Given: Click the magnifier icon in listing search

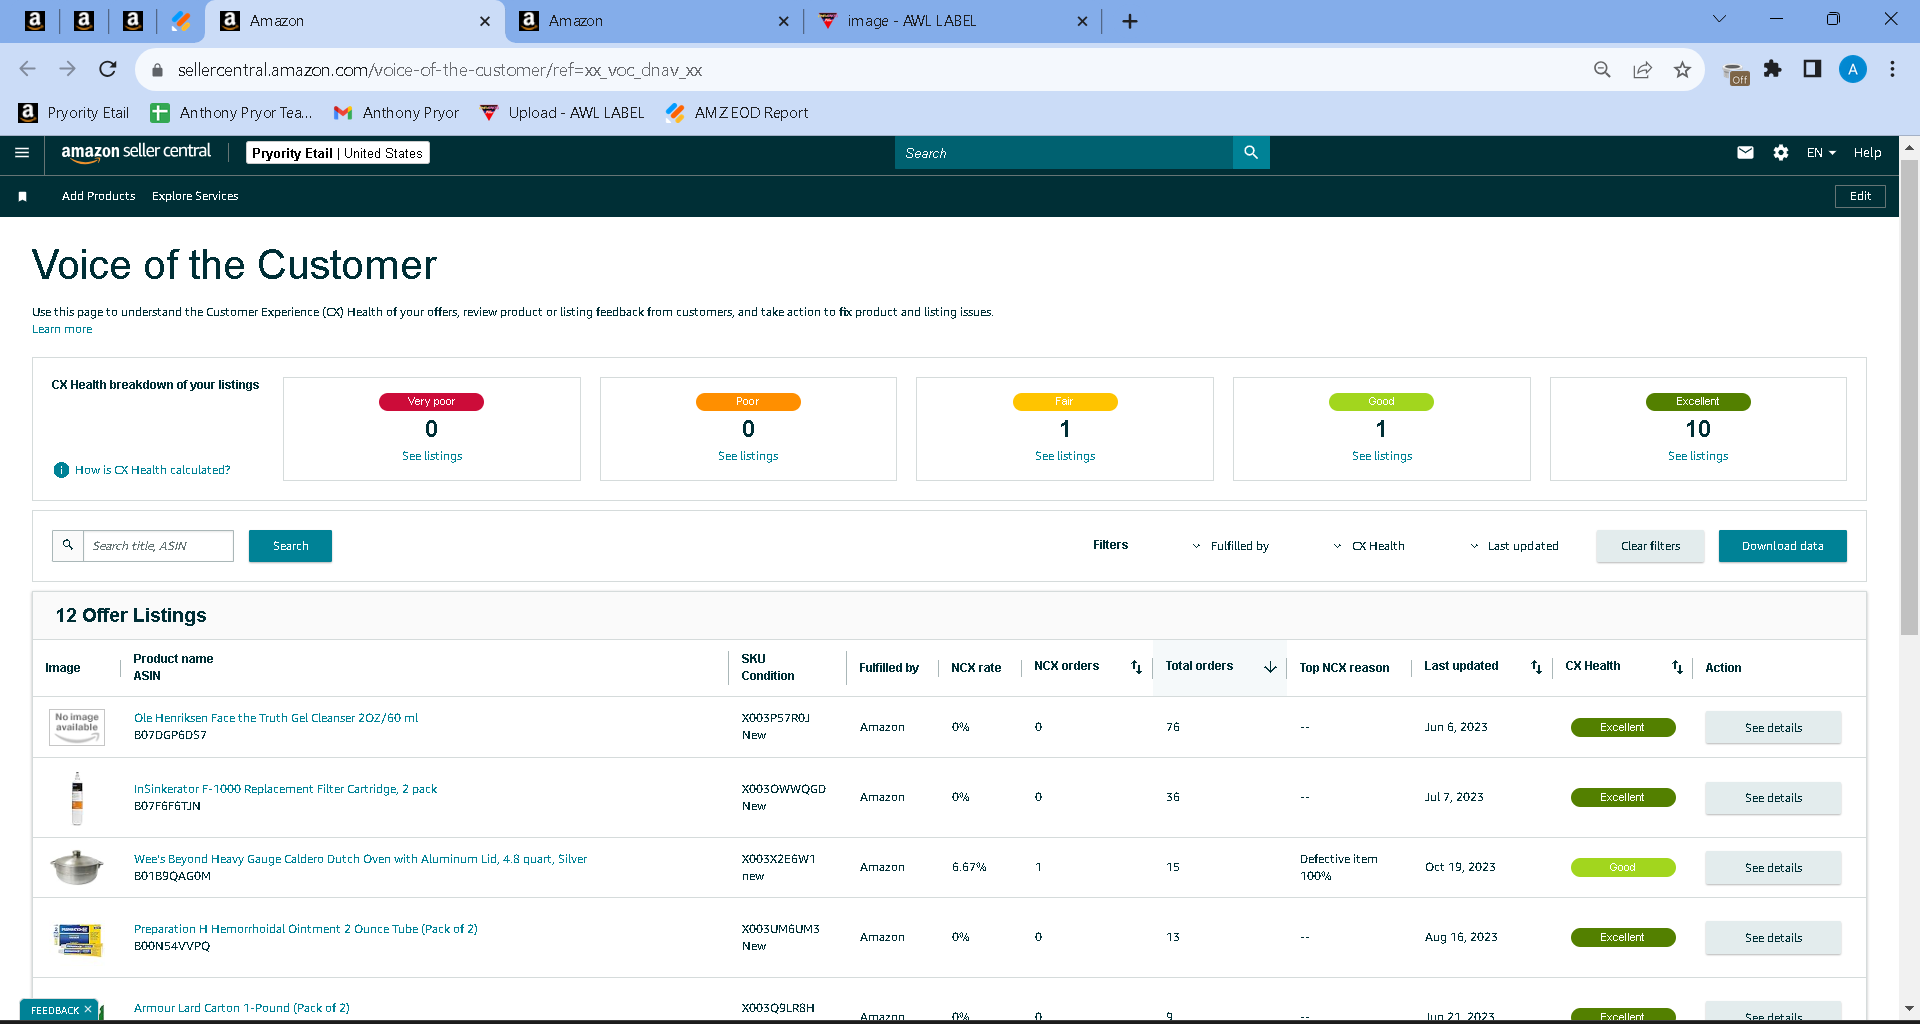Looking at the screenshot, I should coord(68,546).
